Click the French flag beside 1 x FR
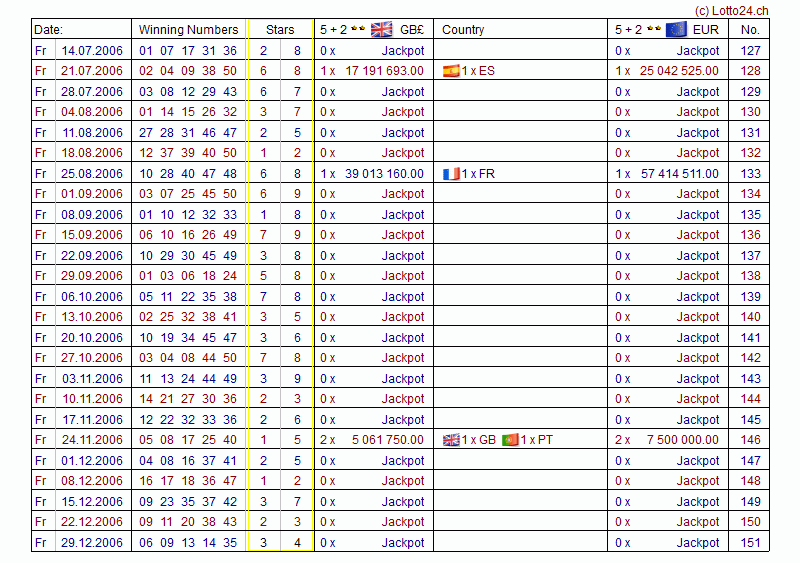800x563 pixels. [x=451, y=174]
